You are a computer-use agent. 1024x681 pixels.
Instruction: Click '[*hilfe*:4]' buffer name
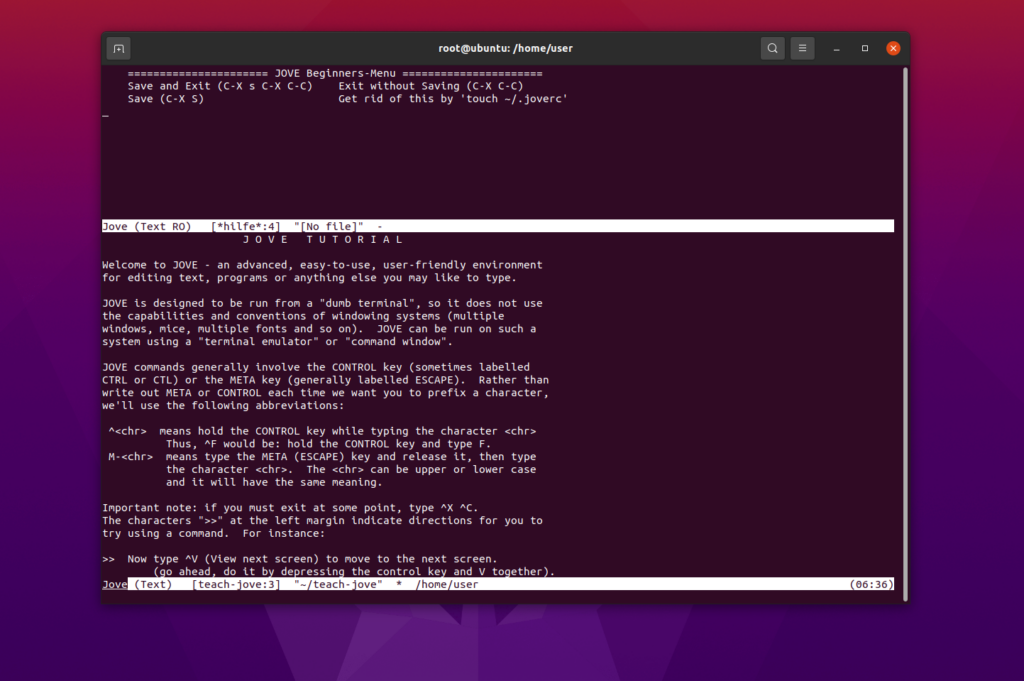coord(246,227)
